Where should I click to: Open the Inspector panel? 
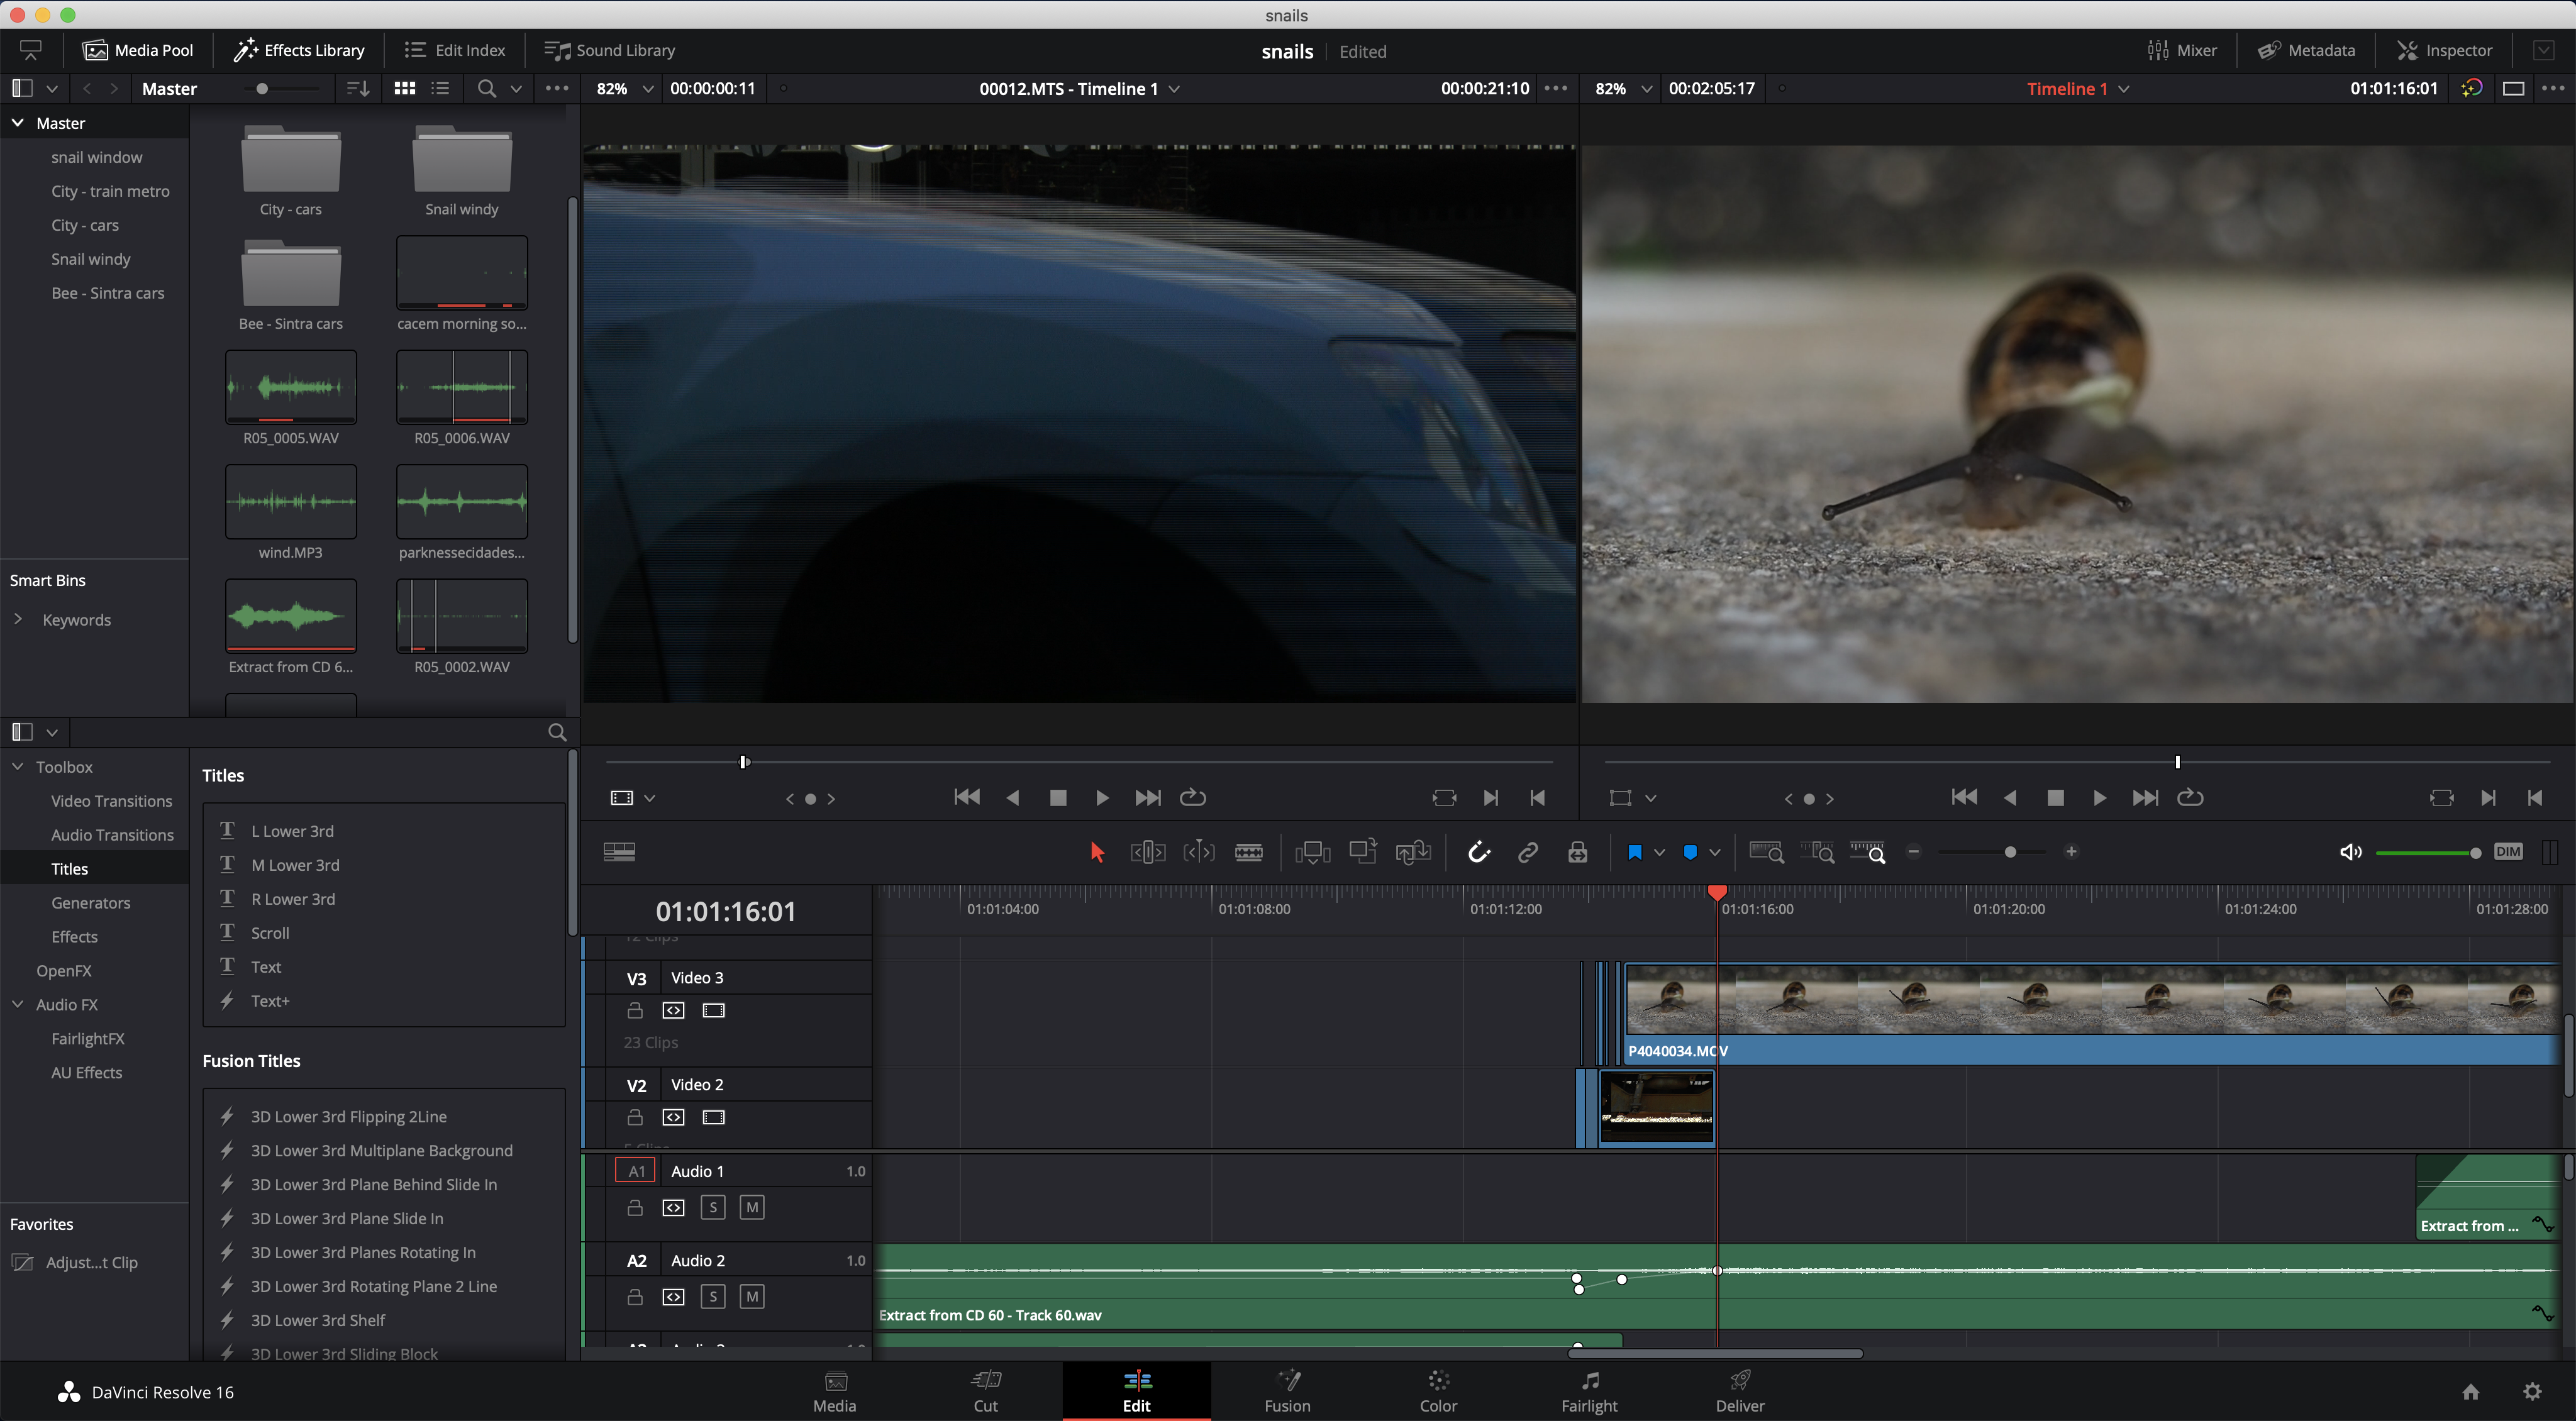pyautogui.click(x=2445, y=50)
